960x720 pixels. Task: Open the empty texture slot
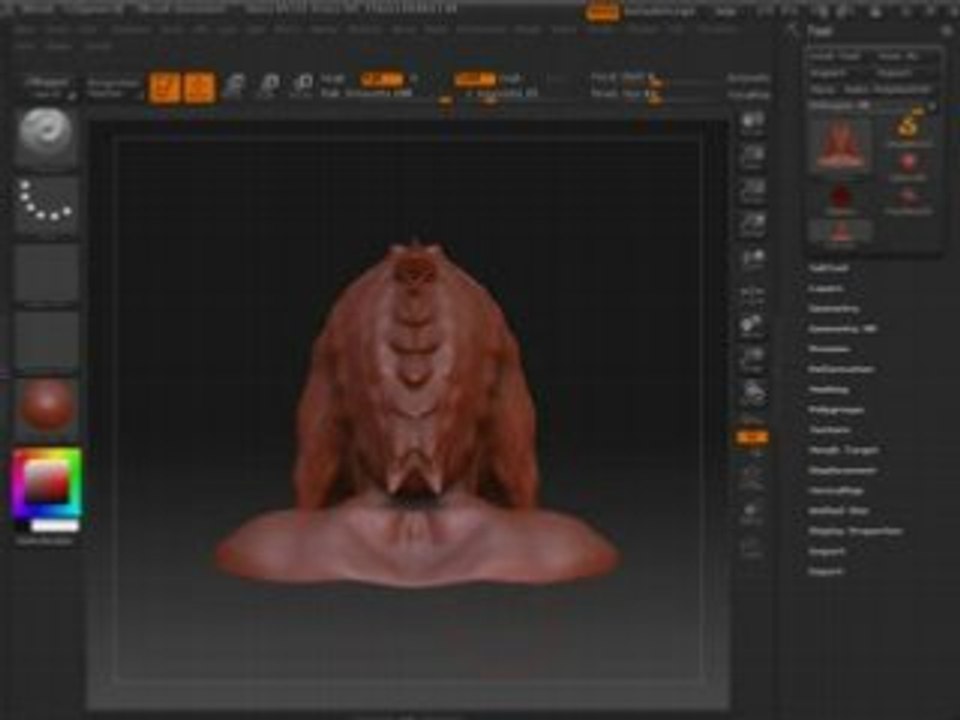click(x=46, y=340)
